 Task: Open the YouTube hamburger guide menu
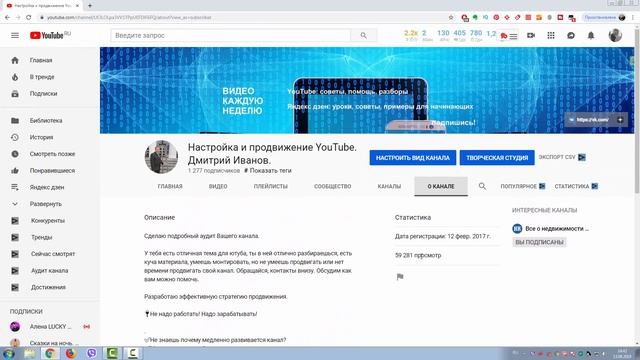pyautogui.click(x=15, y=36)
